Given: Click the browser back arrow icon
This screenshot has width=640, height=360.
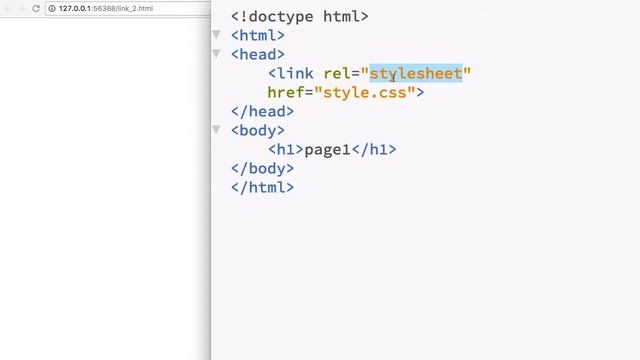Looking at the screenshot, I should coord(8,9).
